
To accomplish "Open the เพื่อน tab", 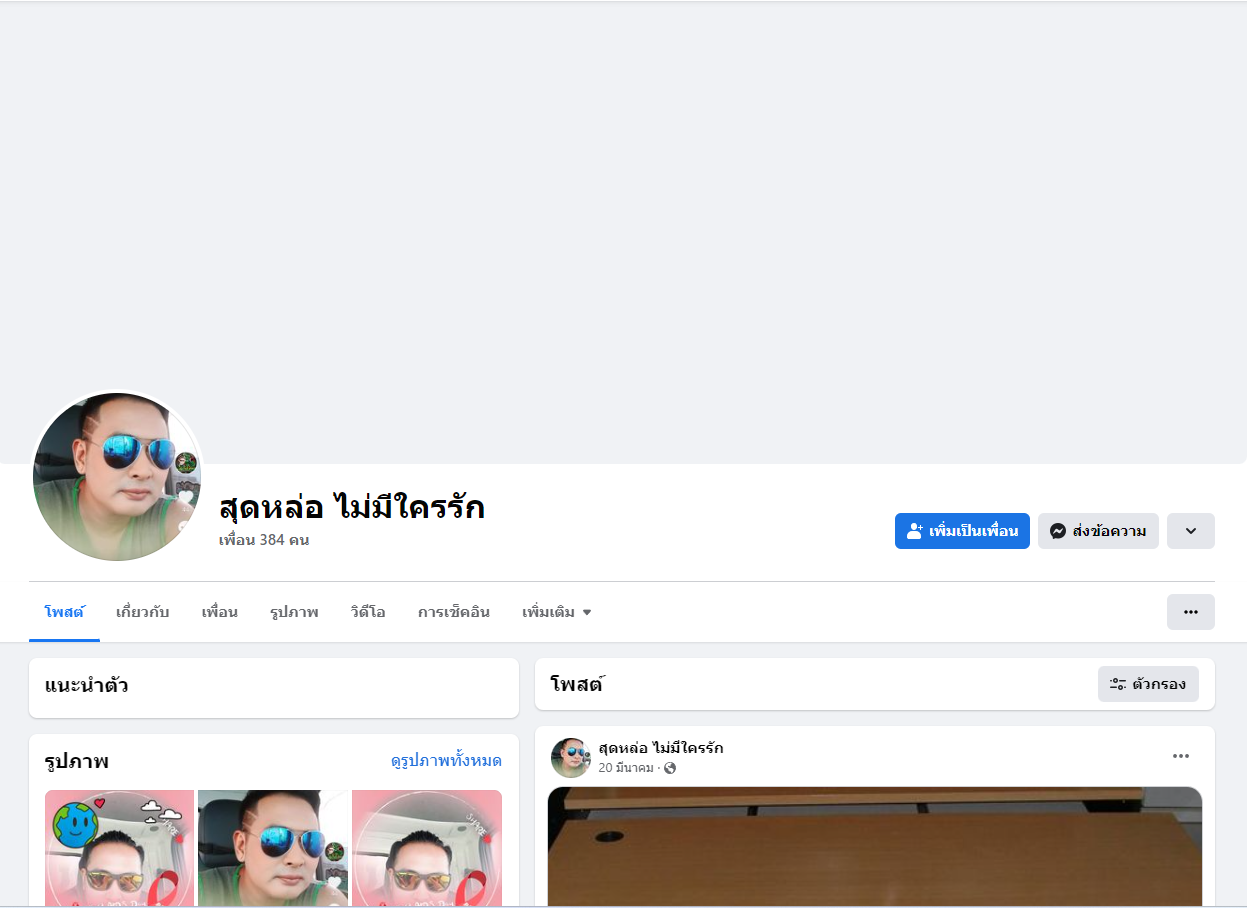I will [219, 612].
